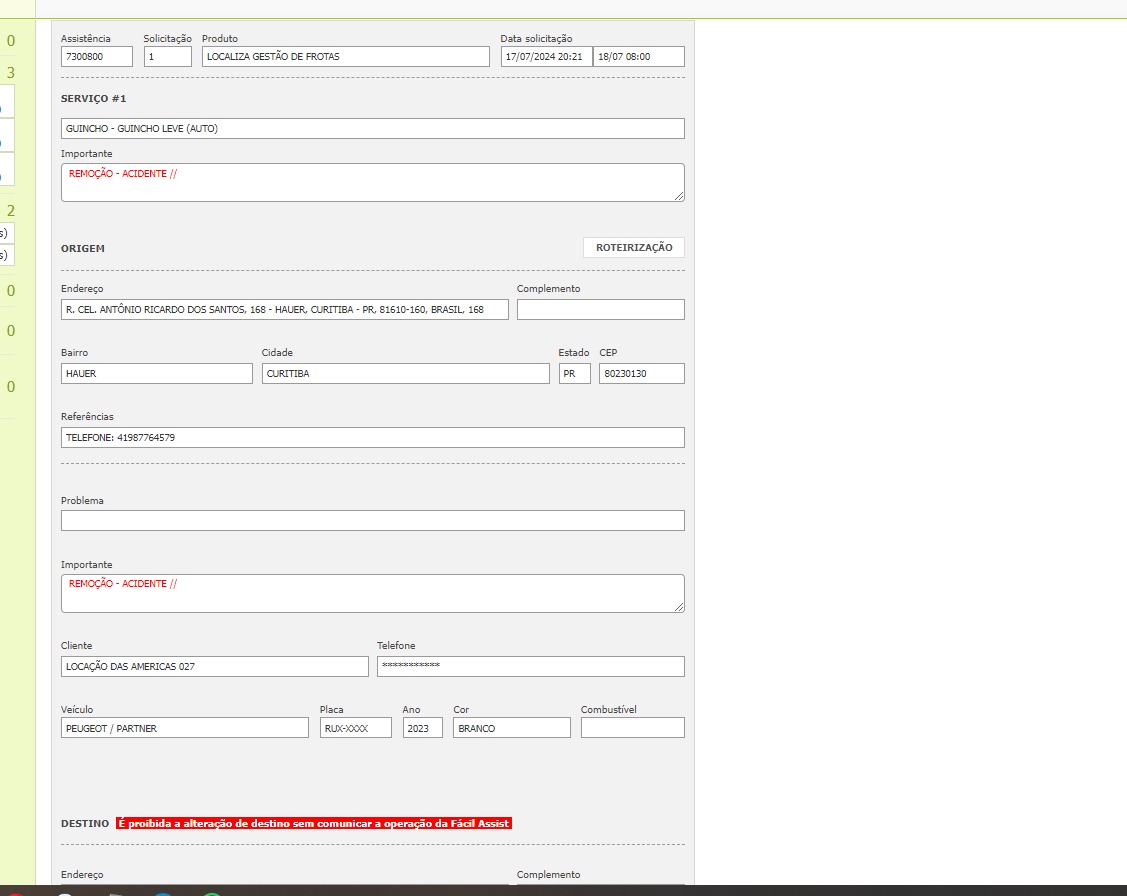The width and height of the screenshot is (1127, 896).
Task: Click the Guincho Leve service field
Action: [x=372, y=129]
